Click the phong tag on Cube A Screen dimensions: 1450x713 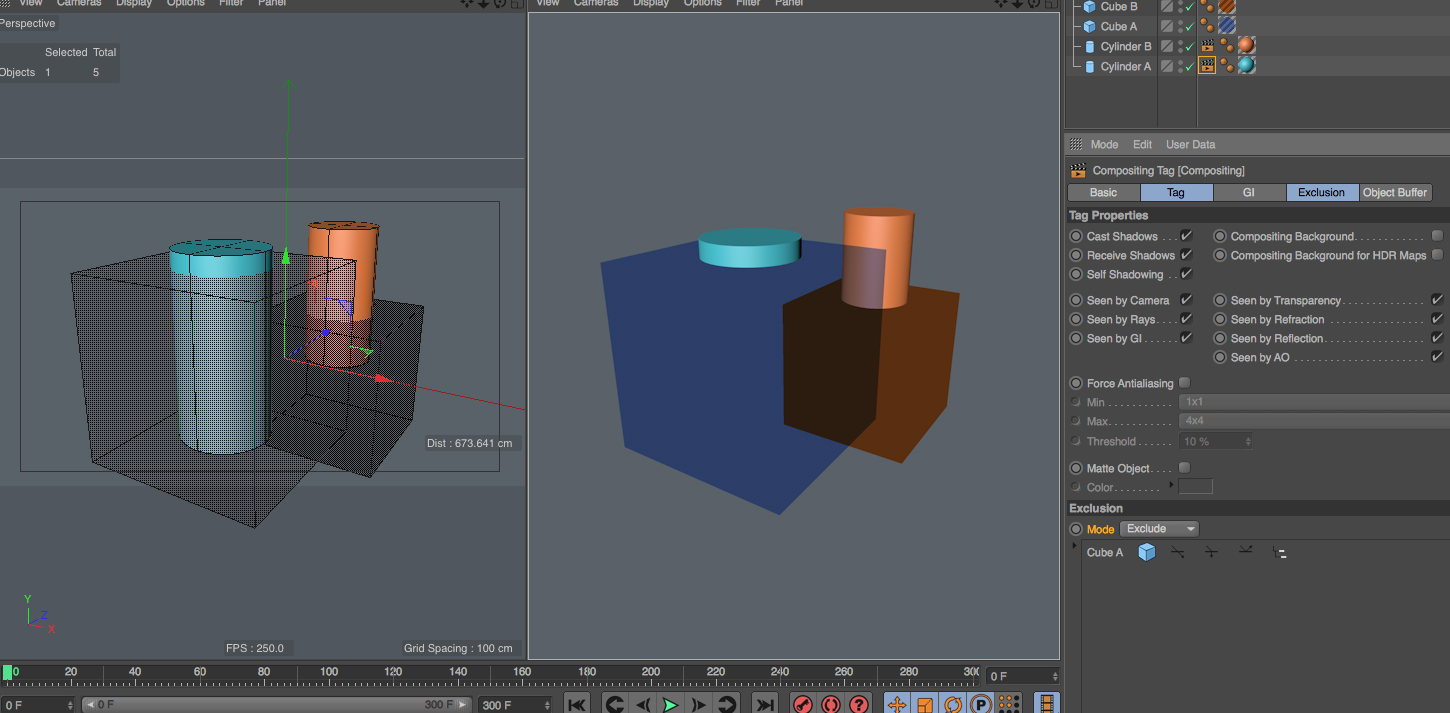1208,26
